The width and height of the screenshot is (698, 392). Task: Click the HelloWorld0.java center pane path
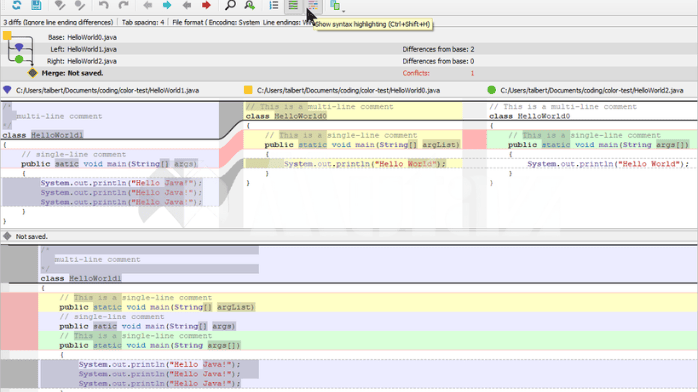[x=348, y=90]
